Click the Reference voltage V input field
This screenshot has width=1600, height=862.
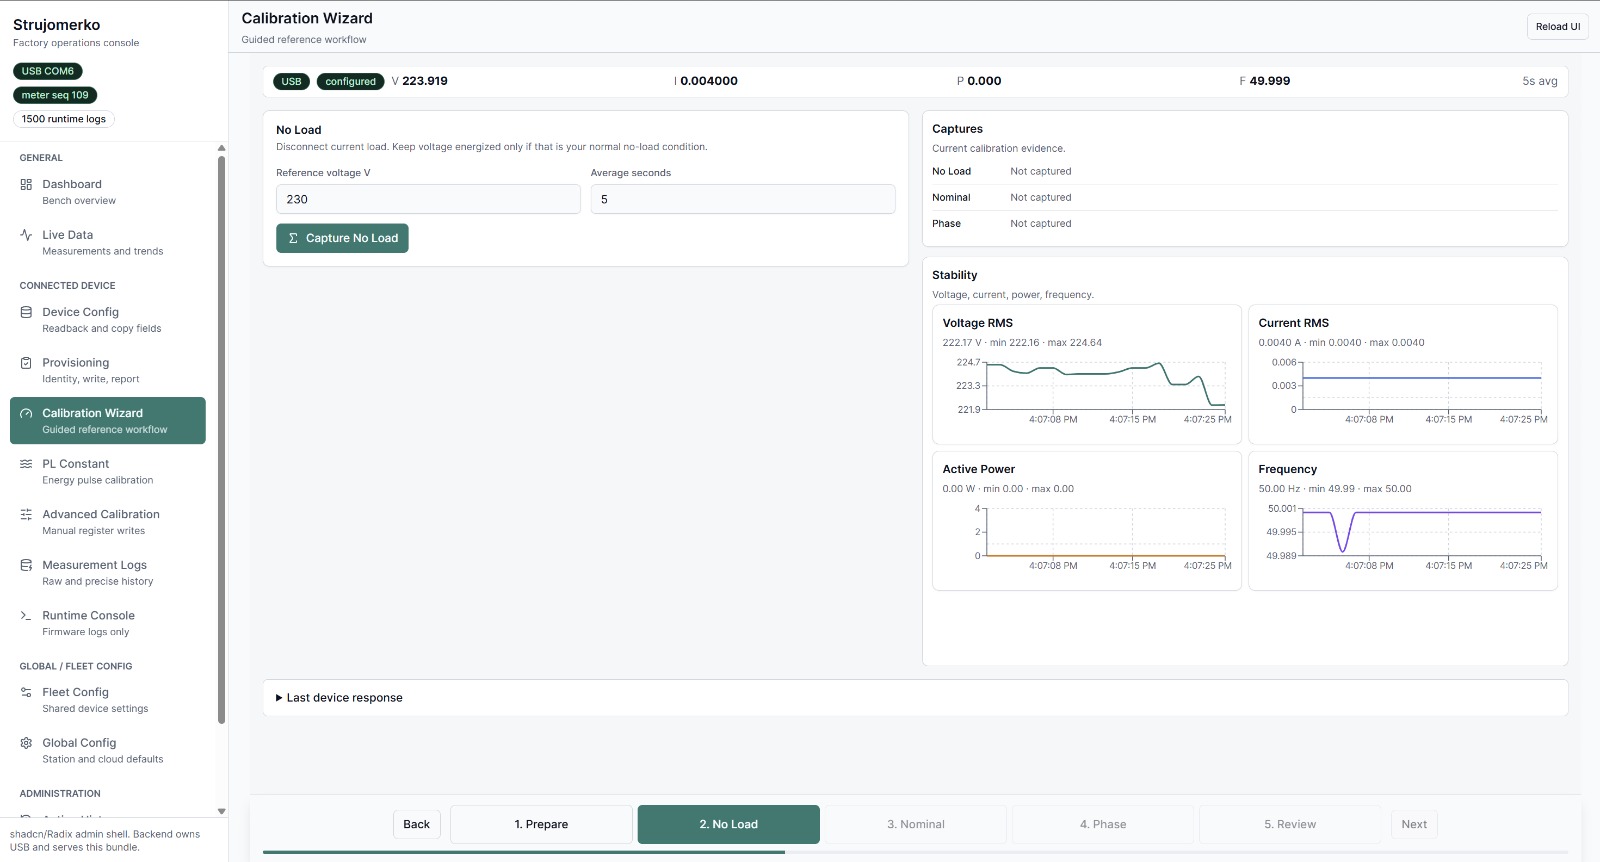pyautogui.click(x=428, y=199)
